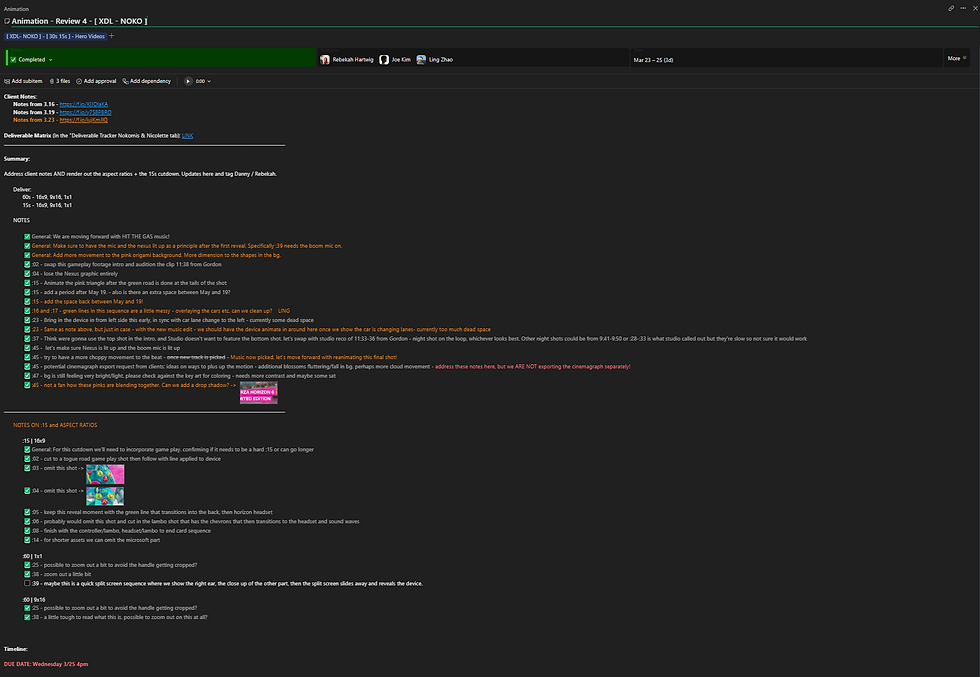The height and width of the screenshot is (677, 980).
Task: Toggle the Completed status checkbox
Action: 13,59
